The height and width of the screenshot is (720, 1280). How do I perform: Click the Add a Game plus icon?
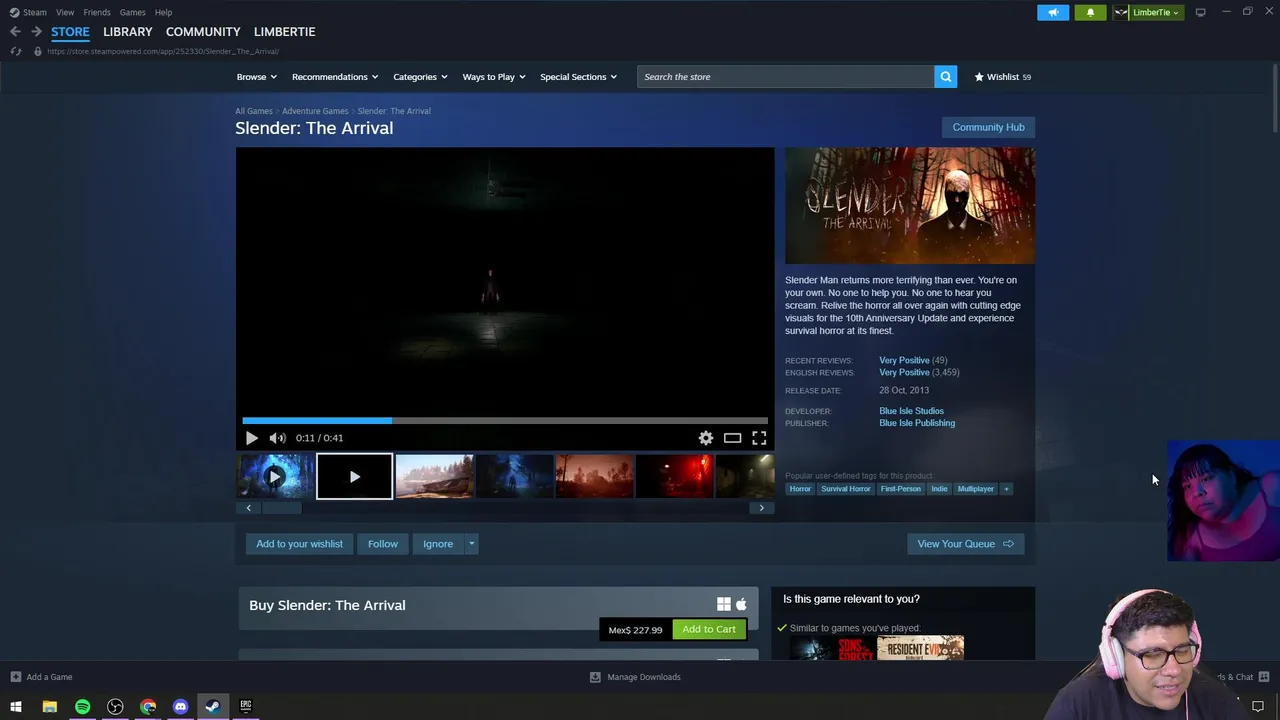point(15,677)
